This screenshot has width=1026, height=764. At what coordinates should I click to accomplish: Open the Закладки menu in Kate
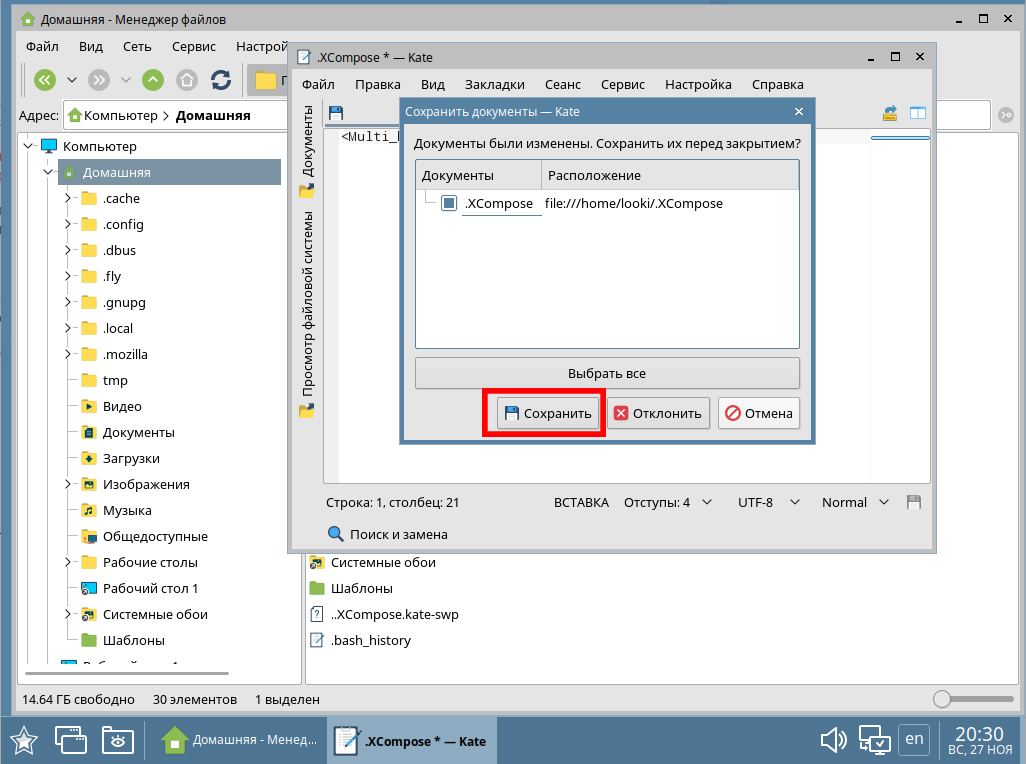494,85
